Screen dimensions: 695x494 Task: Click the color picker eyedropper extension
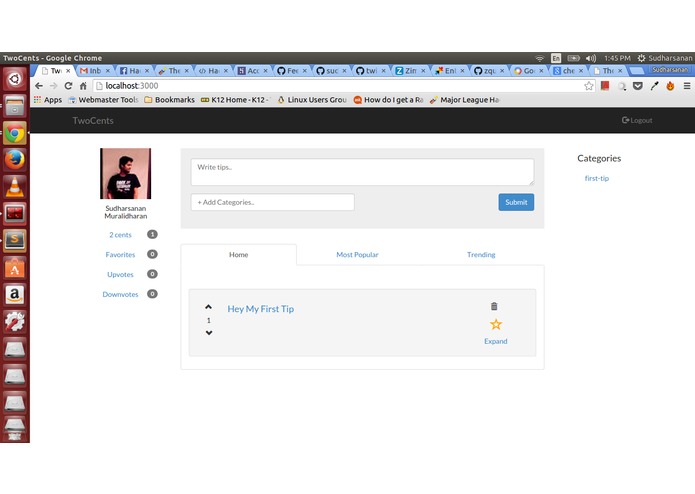tap(654, 86)
